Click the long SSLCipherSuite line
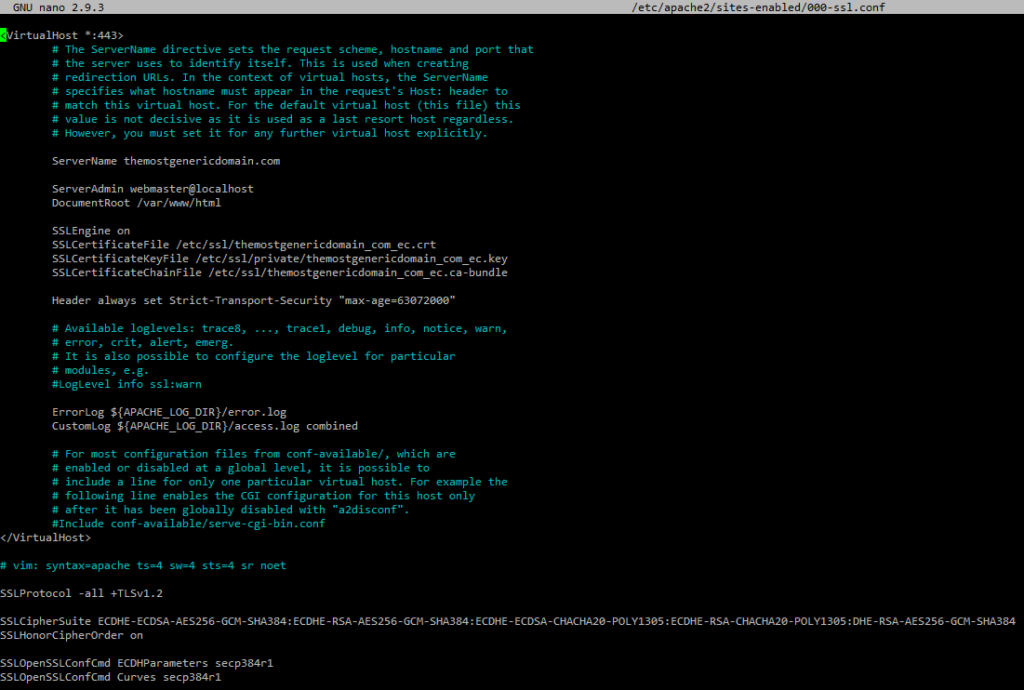Image resolution: width=1024 pixels, height=690 pixels. (x=508, y=621)
